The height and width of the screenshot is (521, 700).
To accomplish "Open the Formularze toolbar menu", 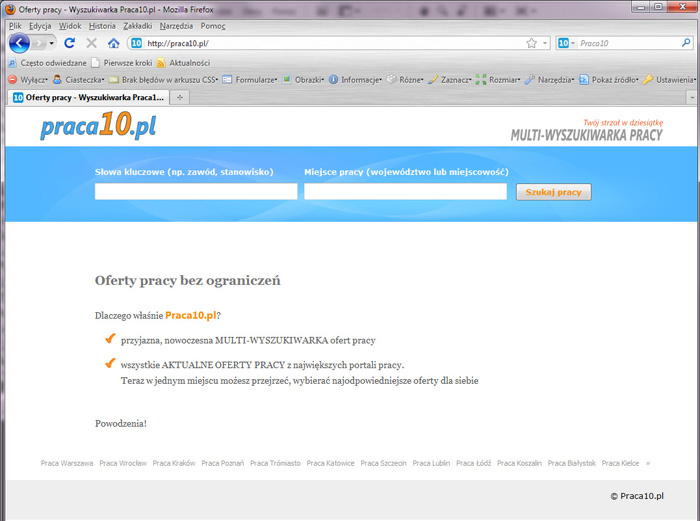I will click(x=250, y=80).
